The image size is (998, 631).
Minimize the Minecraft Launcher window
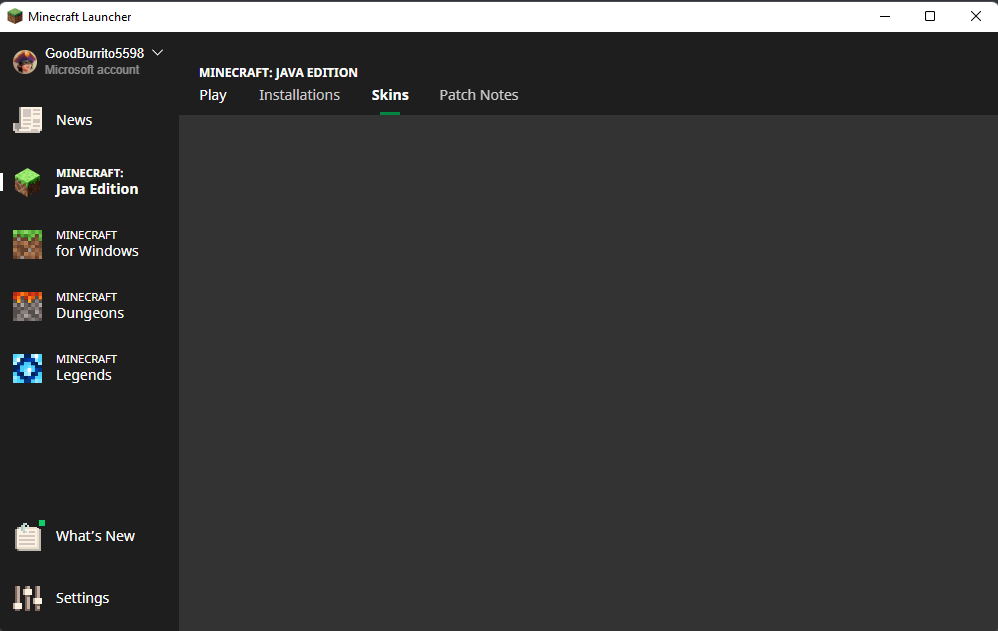click(885, 16)
